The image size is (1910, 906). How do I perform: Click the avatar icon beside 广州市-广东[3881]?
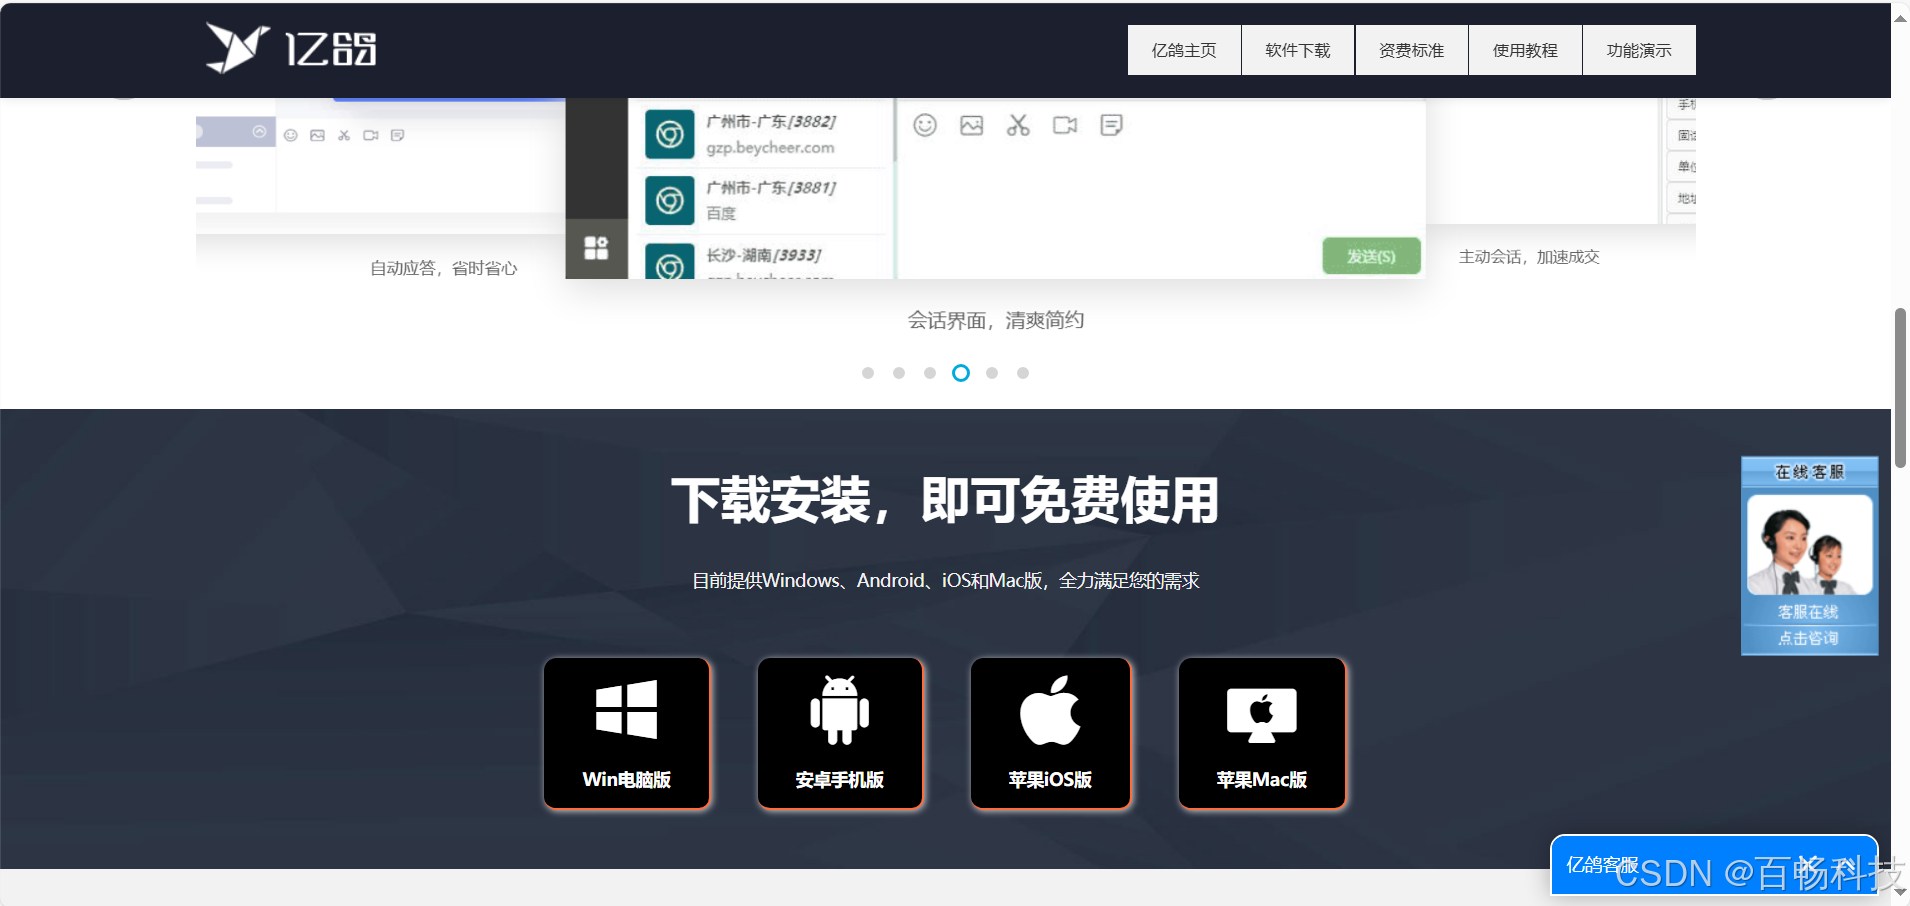click(x=670, y=200)
